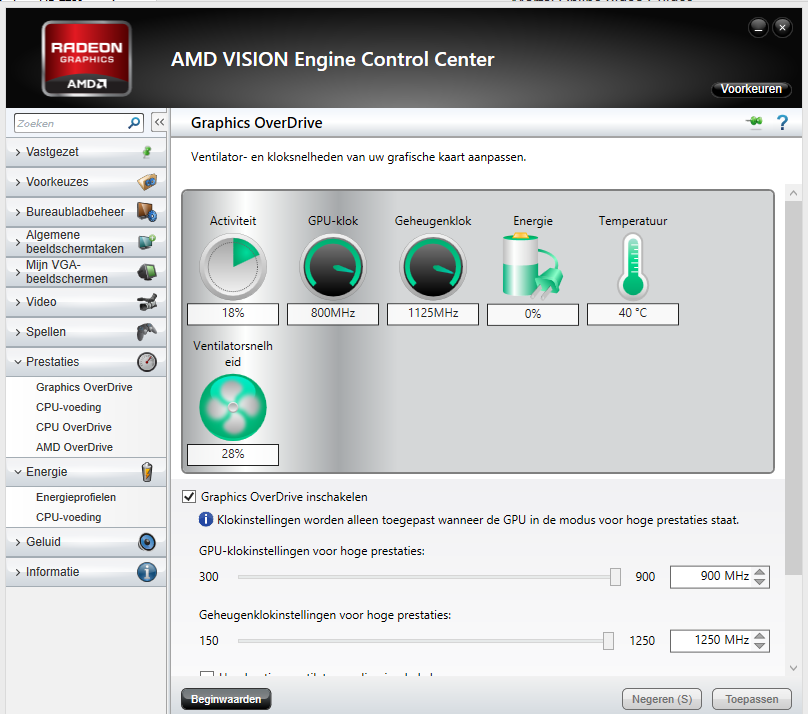Click the Energie battery plug graphic
This screenshot has width=808, height=714.
[x=532, y=266]
